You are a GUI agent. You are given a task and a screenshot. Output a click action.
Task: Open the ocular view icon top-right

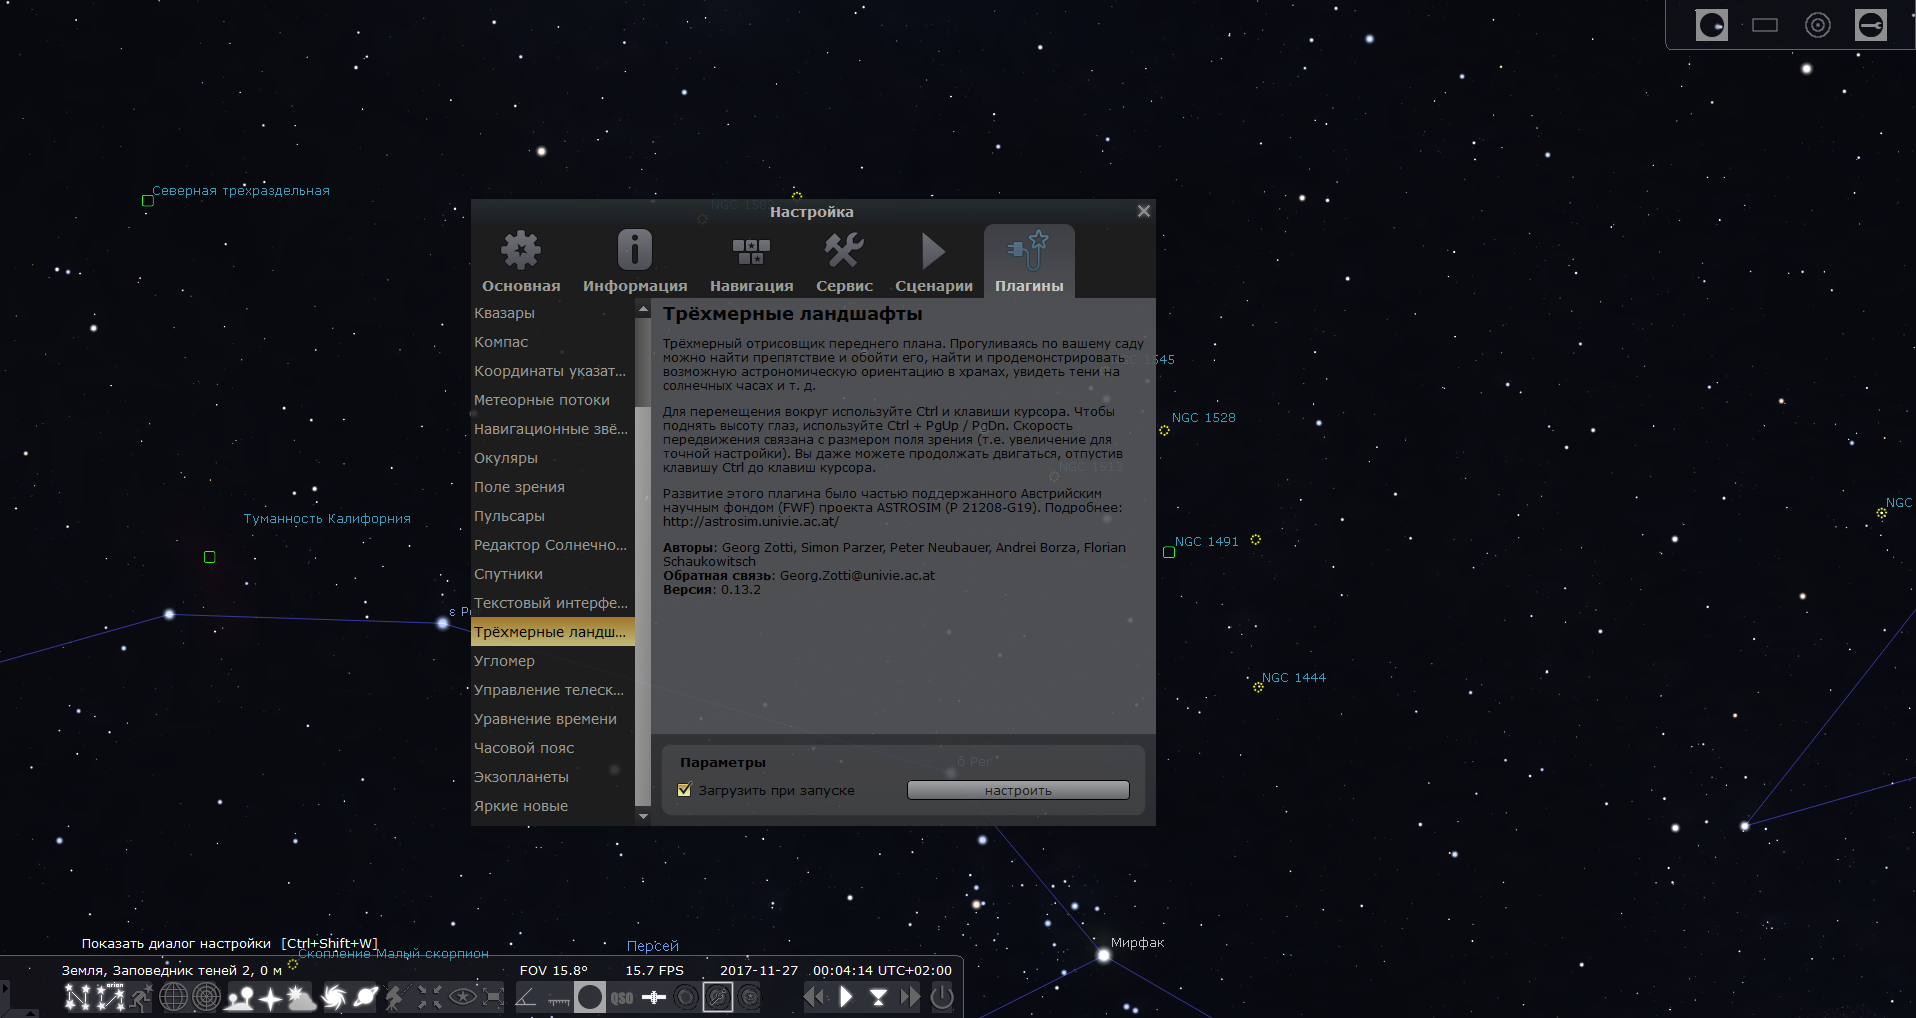[x=1712, y=25]
